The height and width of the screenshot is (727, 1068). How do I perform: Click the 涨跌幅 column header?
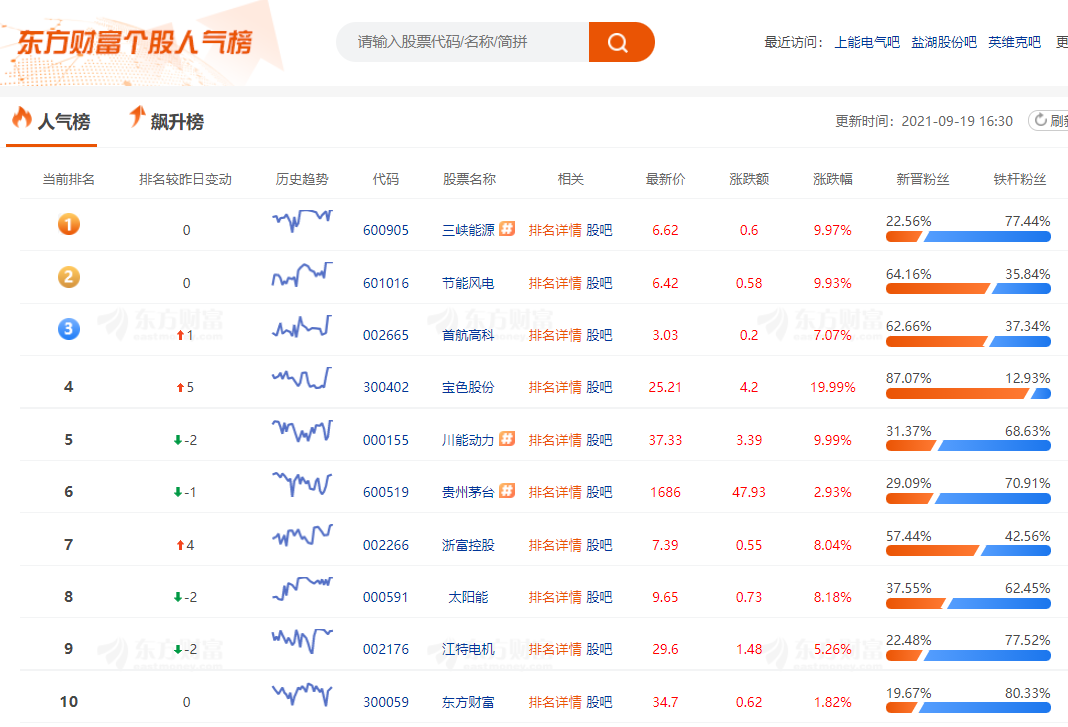(x=832, y=179)
